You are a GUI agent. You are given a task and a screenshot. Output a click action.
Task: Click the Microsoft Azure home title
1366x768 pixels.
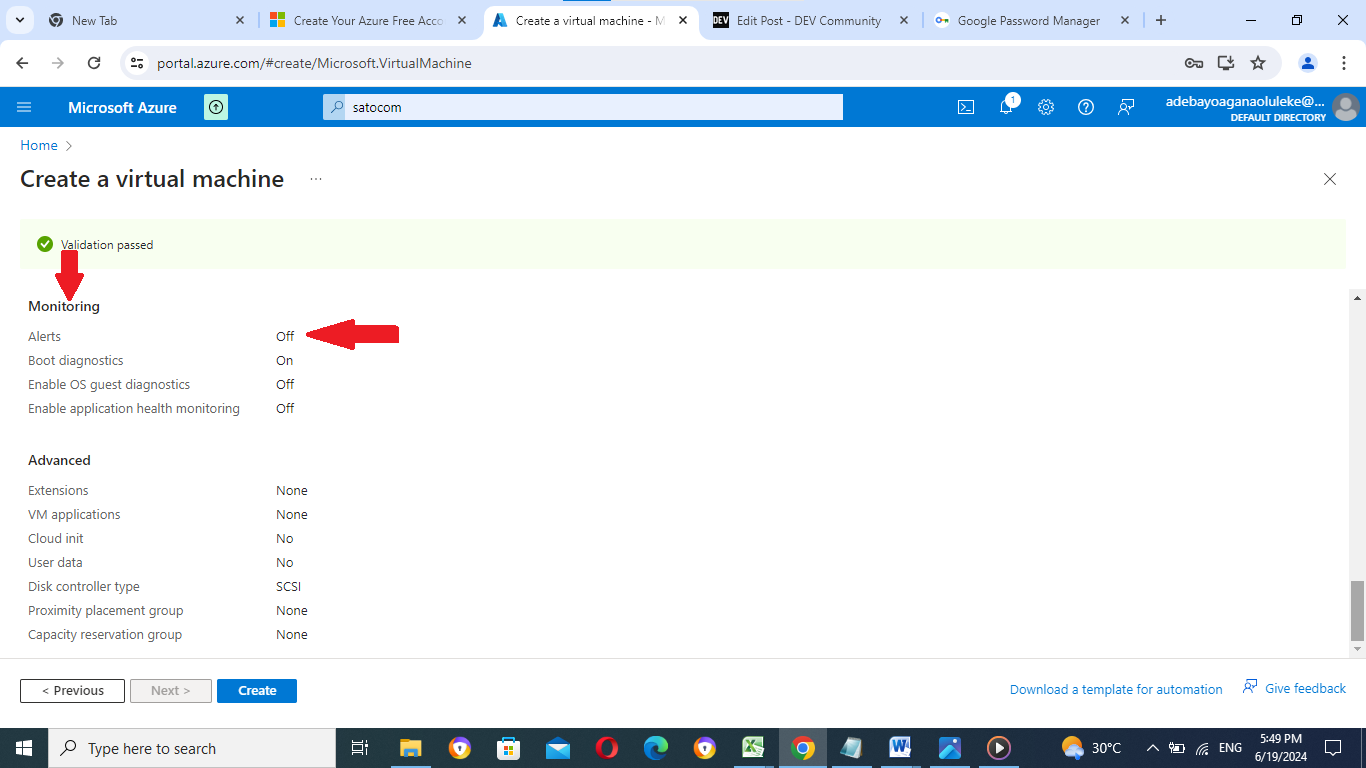122,107
